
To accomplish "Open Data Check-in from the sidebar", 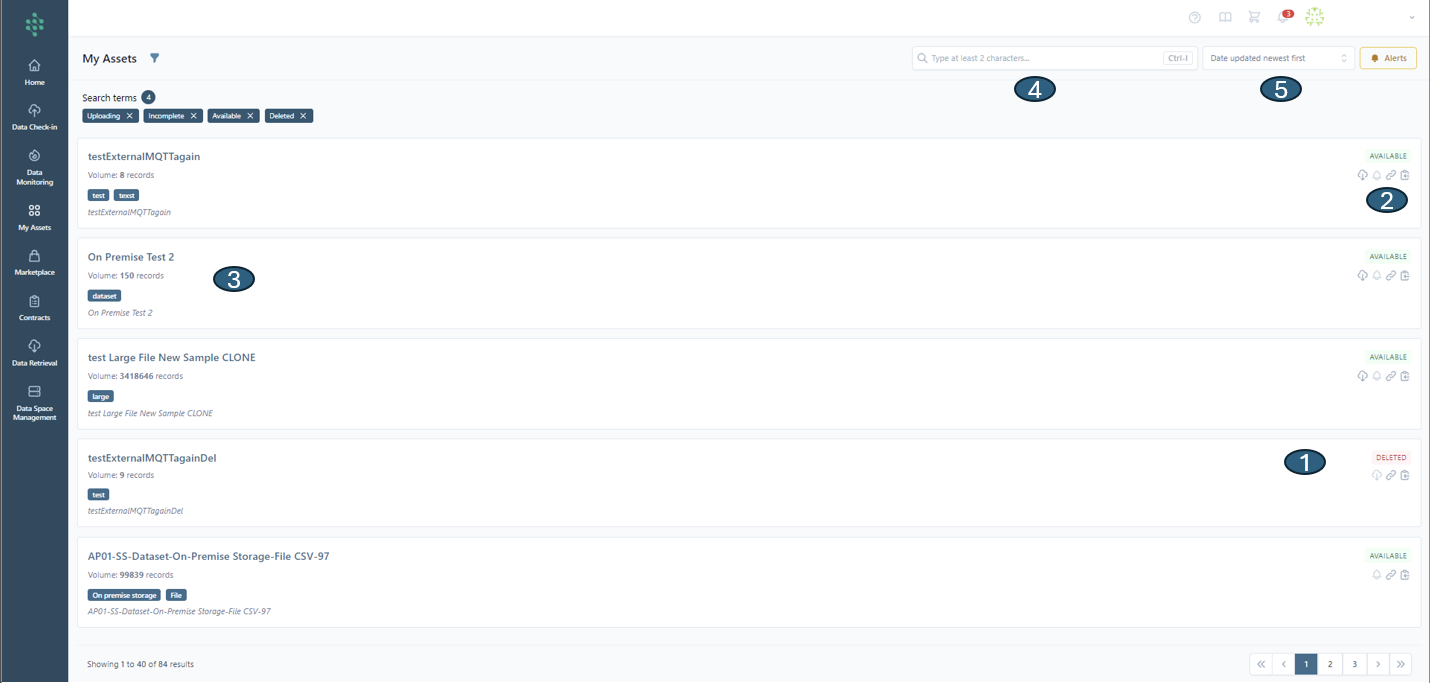I will point(34,117).
